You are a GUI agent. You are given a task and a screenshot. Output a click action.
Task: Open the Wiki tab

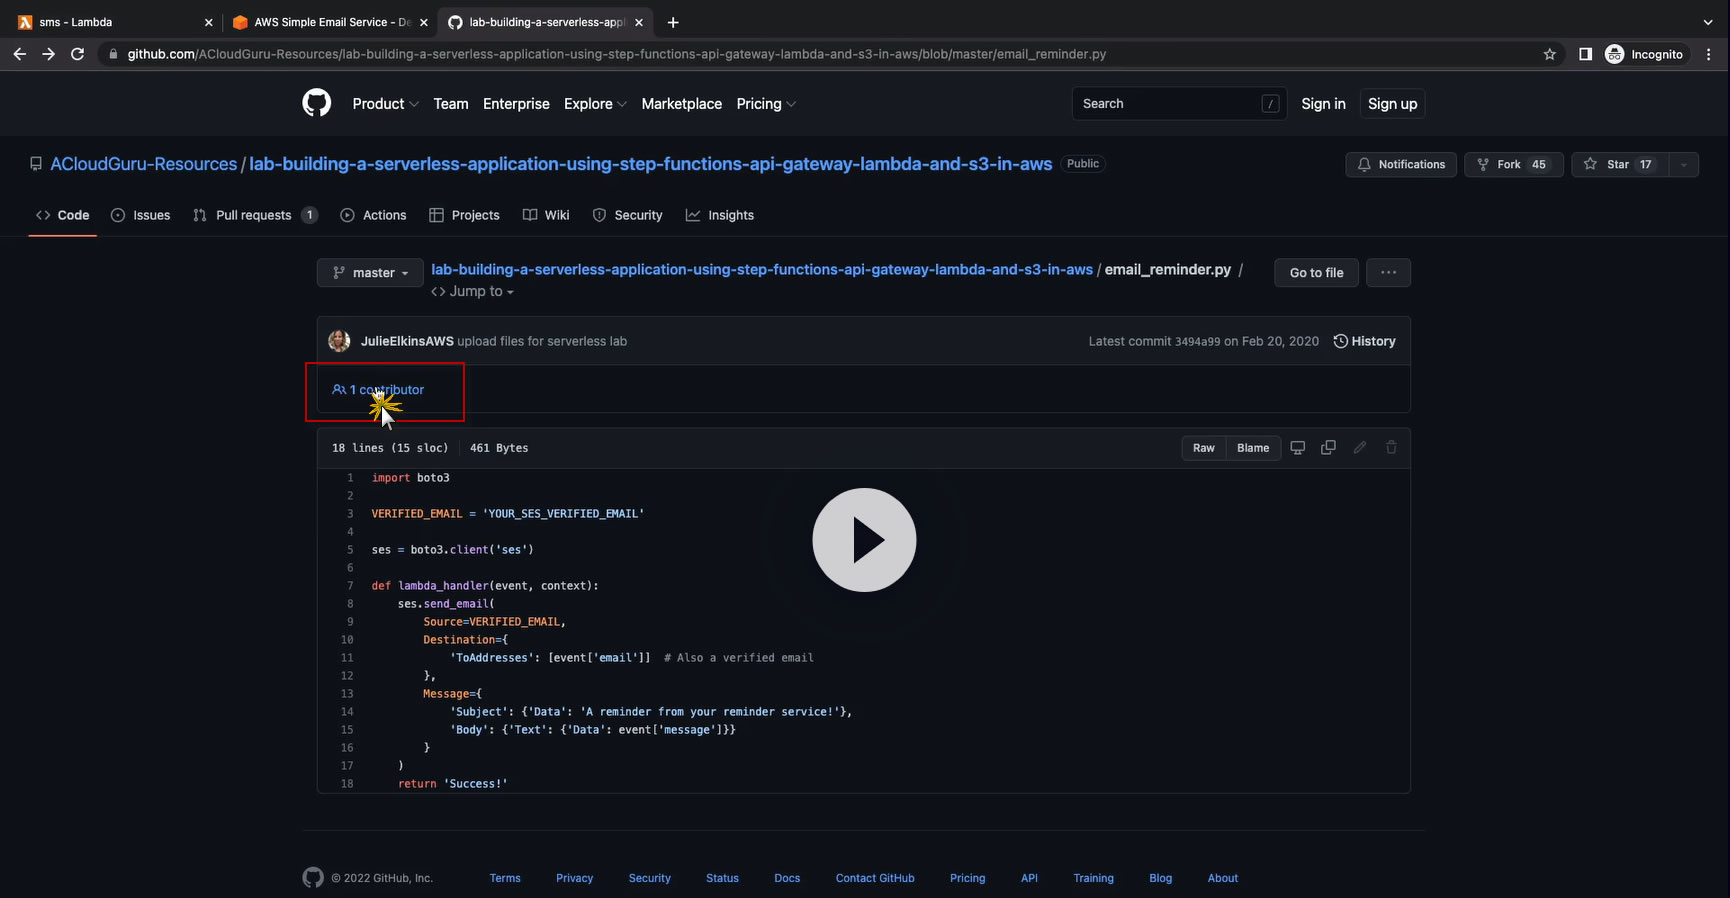click(x=546, y=215)
